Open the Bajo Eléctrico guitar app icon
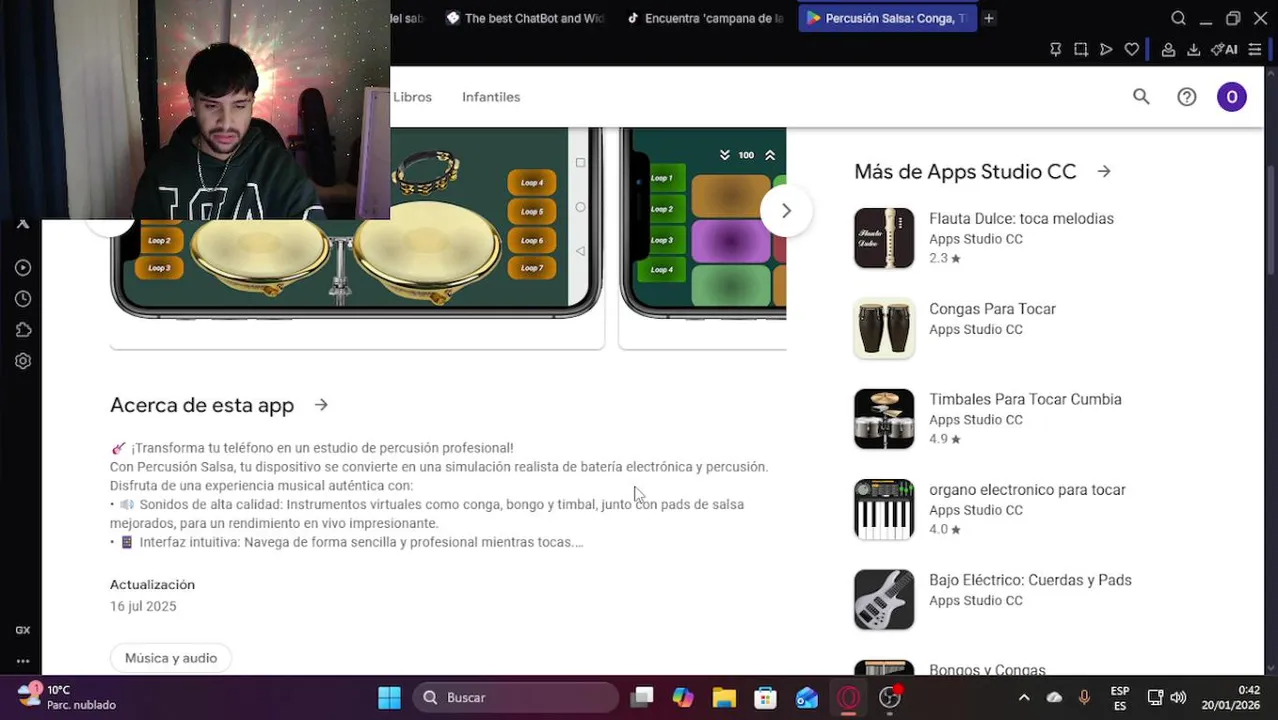 coord(884,600)
